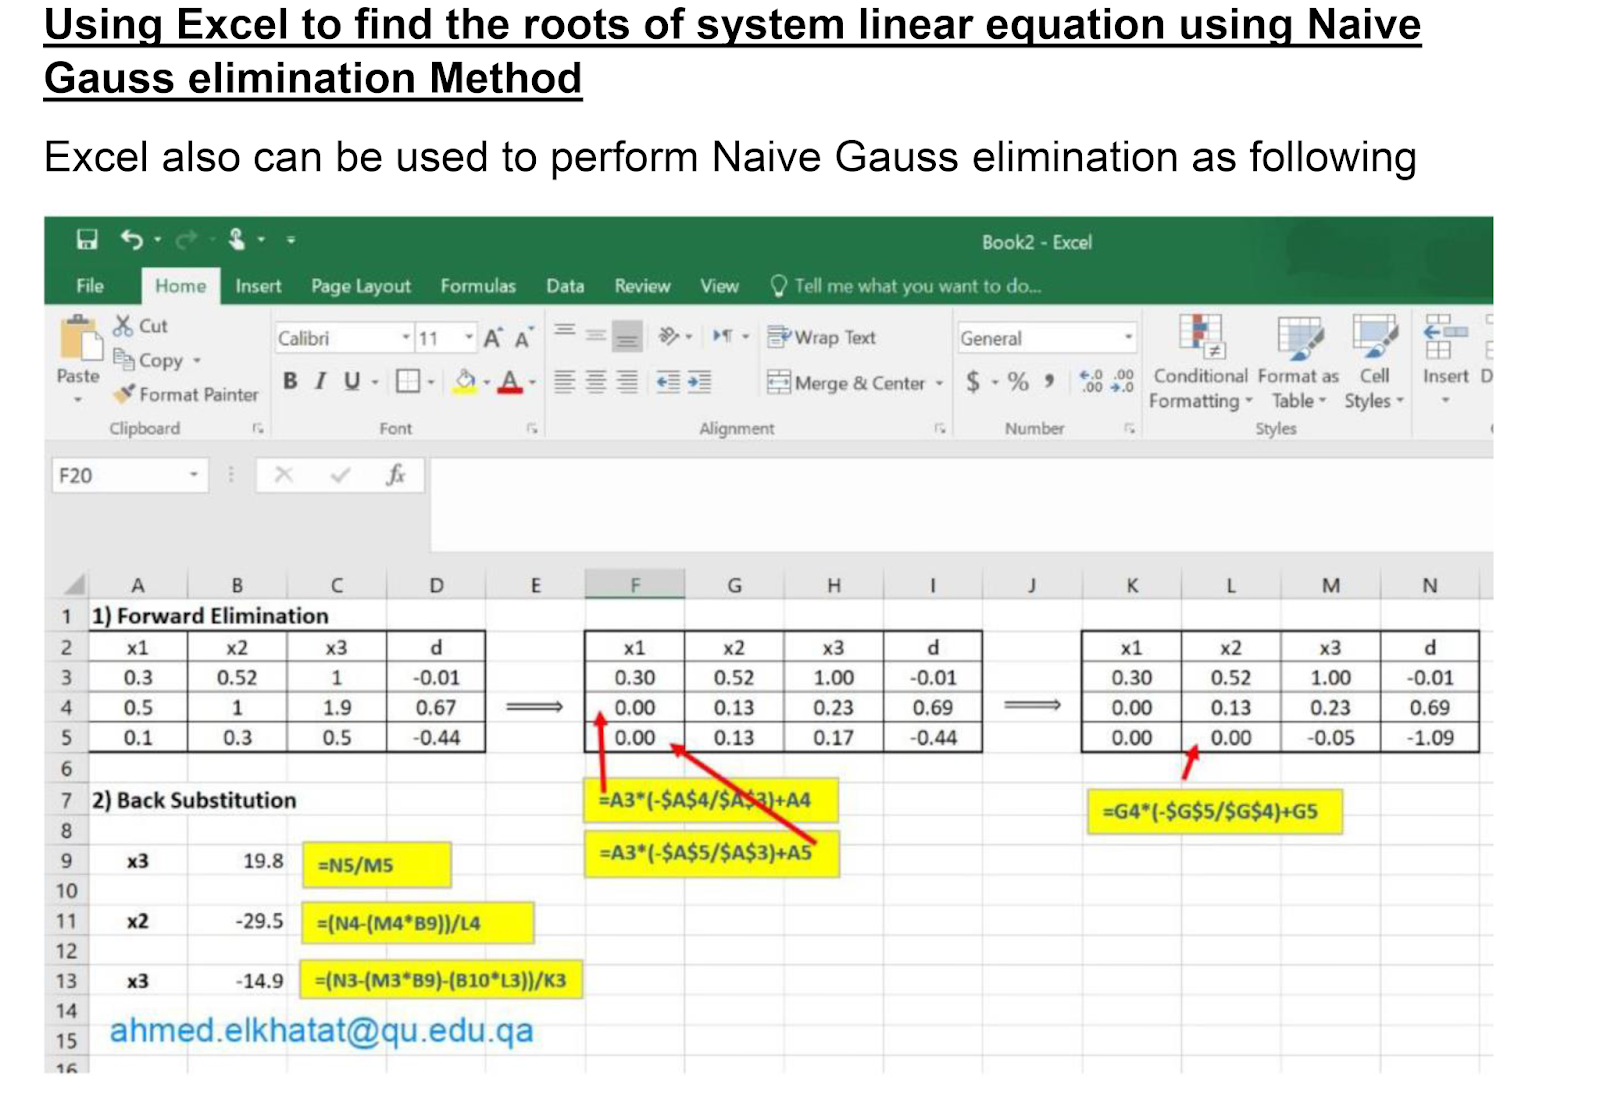Click the Font Color red A swatch

(x=510, y=381)
